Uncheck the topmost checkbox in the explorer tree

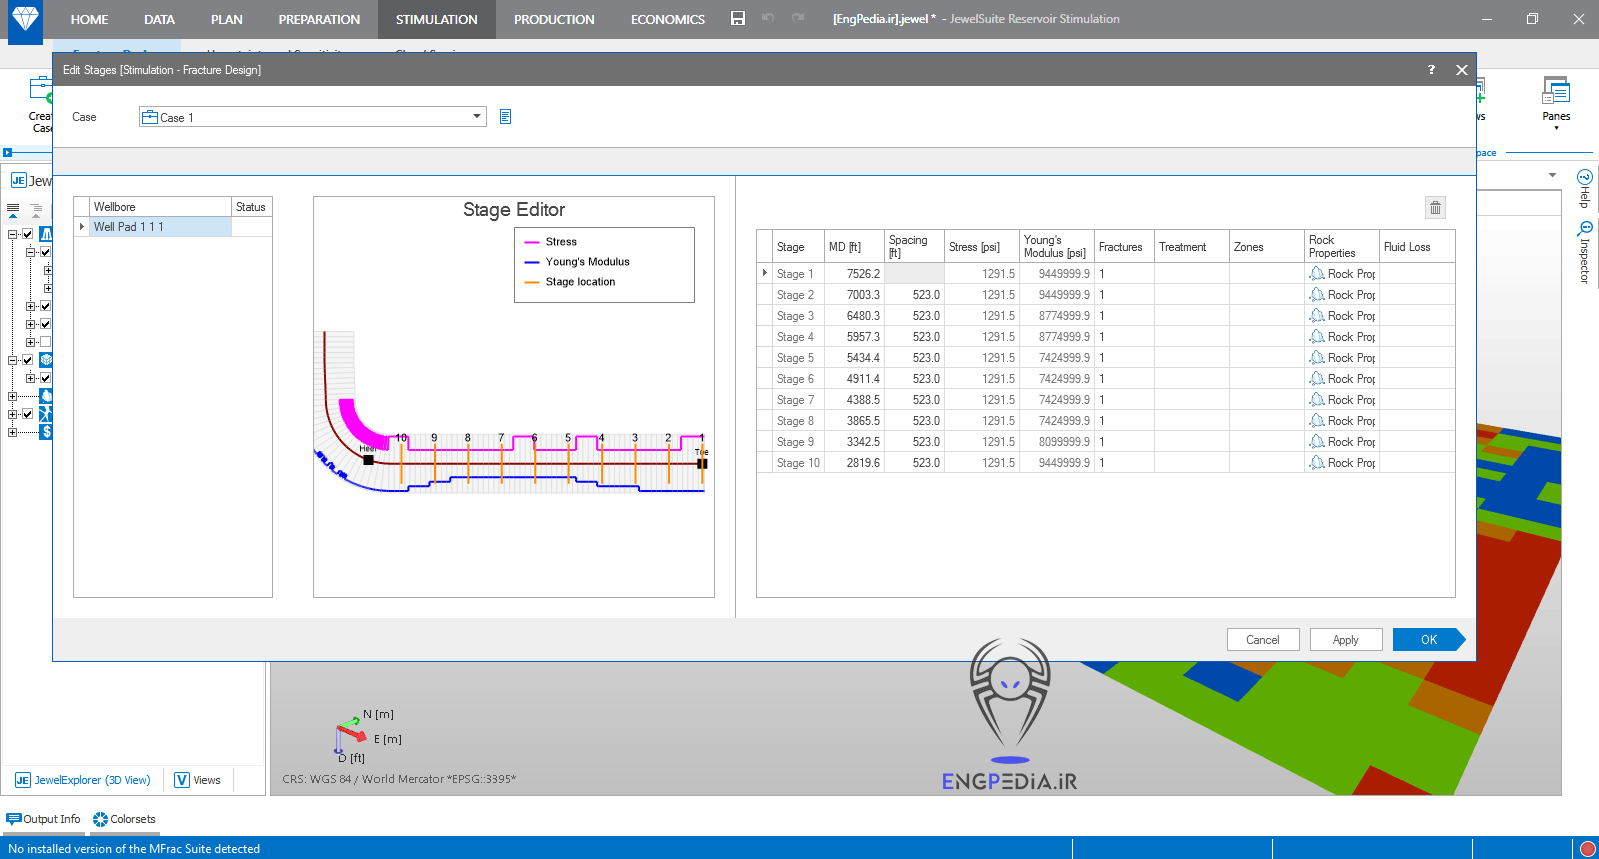point(28,234)
